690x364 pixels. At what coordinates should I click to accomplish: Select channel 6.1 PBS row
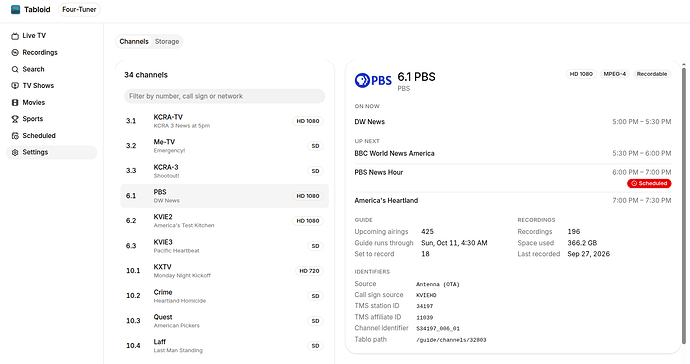[x=224, y=196]
